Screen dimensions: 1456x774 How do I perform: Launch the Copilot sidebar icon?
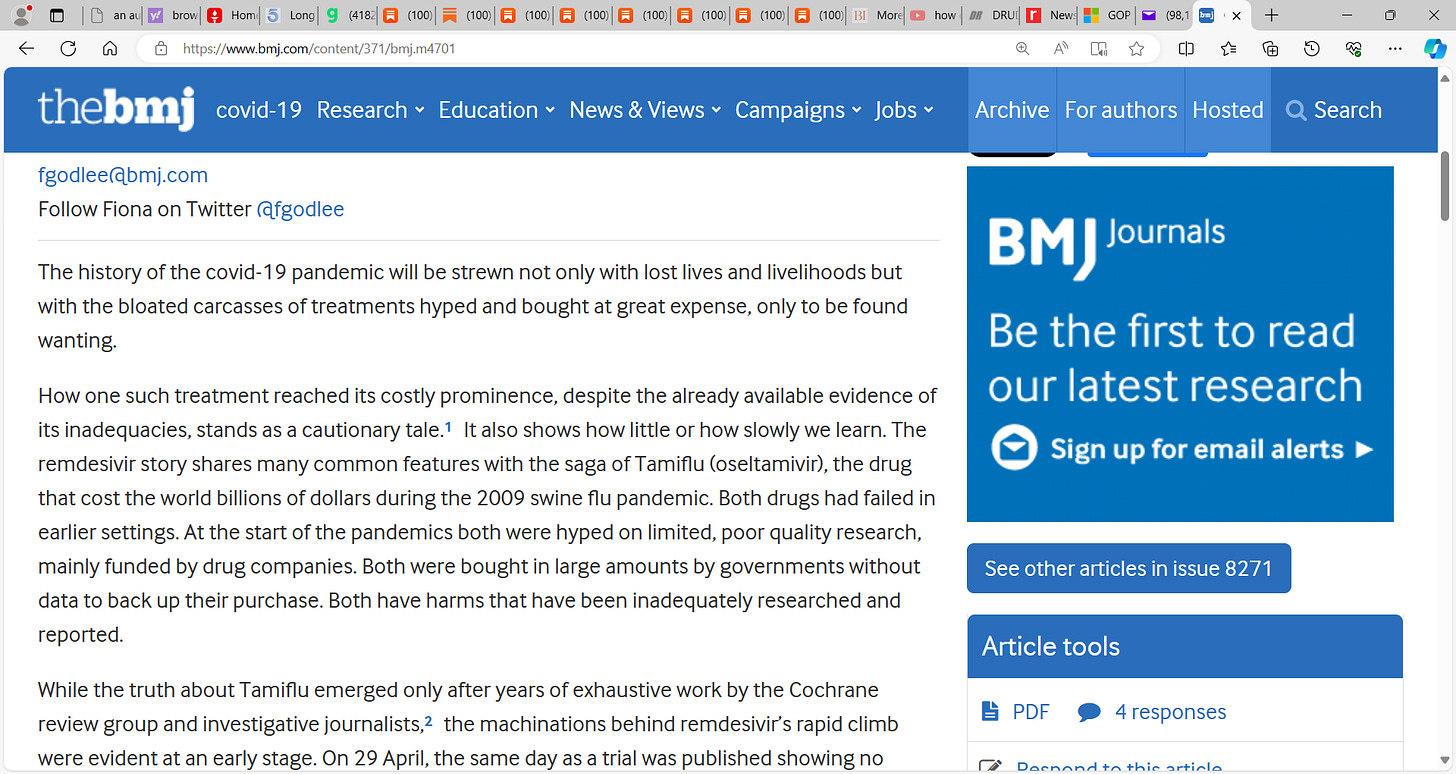[1435, 48]
